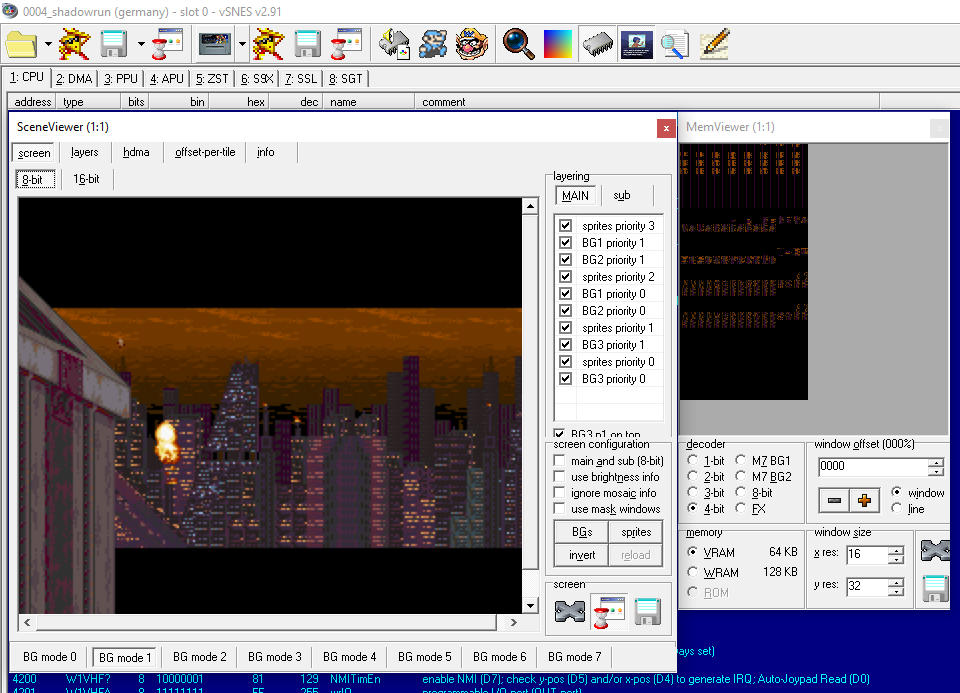
Task: Switch to the 2: DMA tab
Action: coord(74,78)
